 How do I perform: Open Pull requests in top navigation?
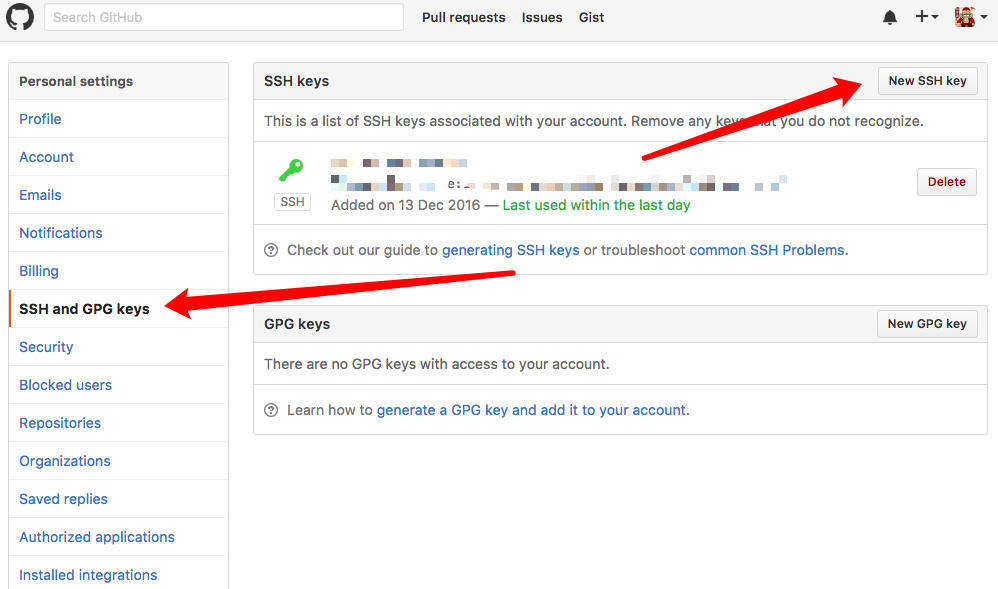[x=463, y=17]
